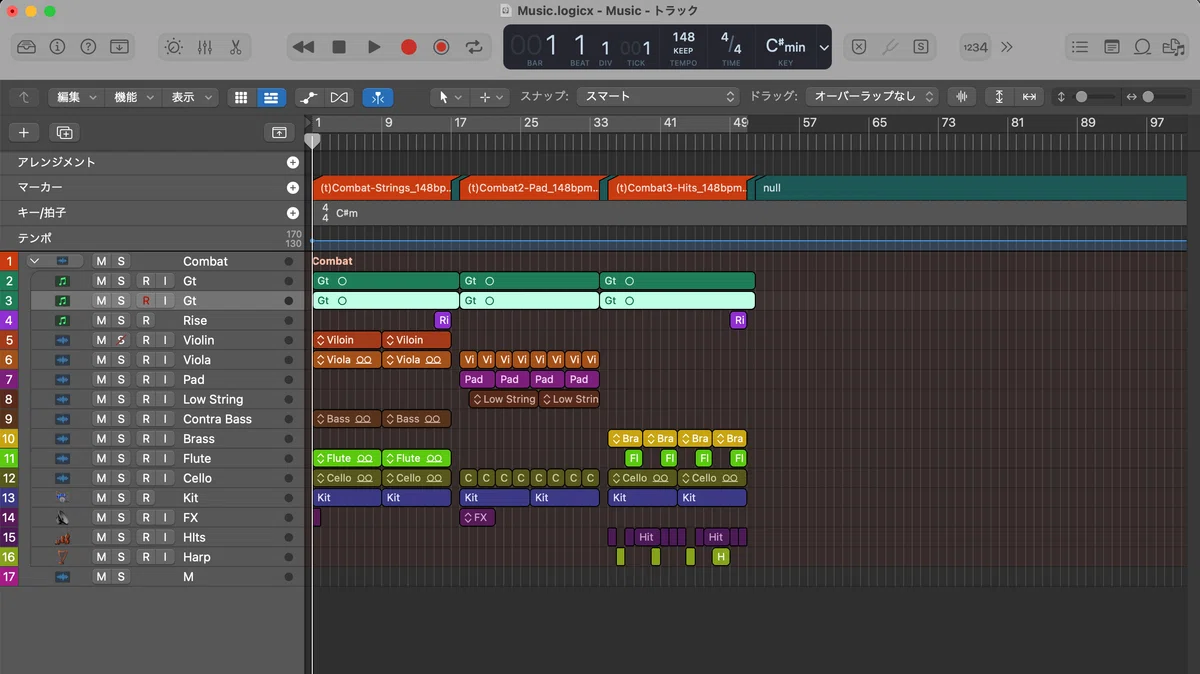Show the List Editors panel
Screen dimensions: 1200x674
tap(1079, 47)
